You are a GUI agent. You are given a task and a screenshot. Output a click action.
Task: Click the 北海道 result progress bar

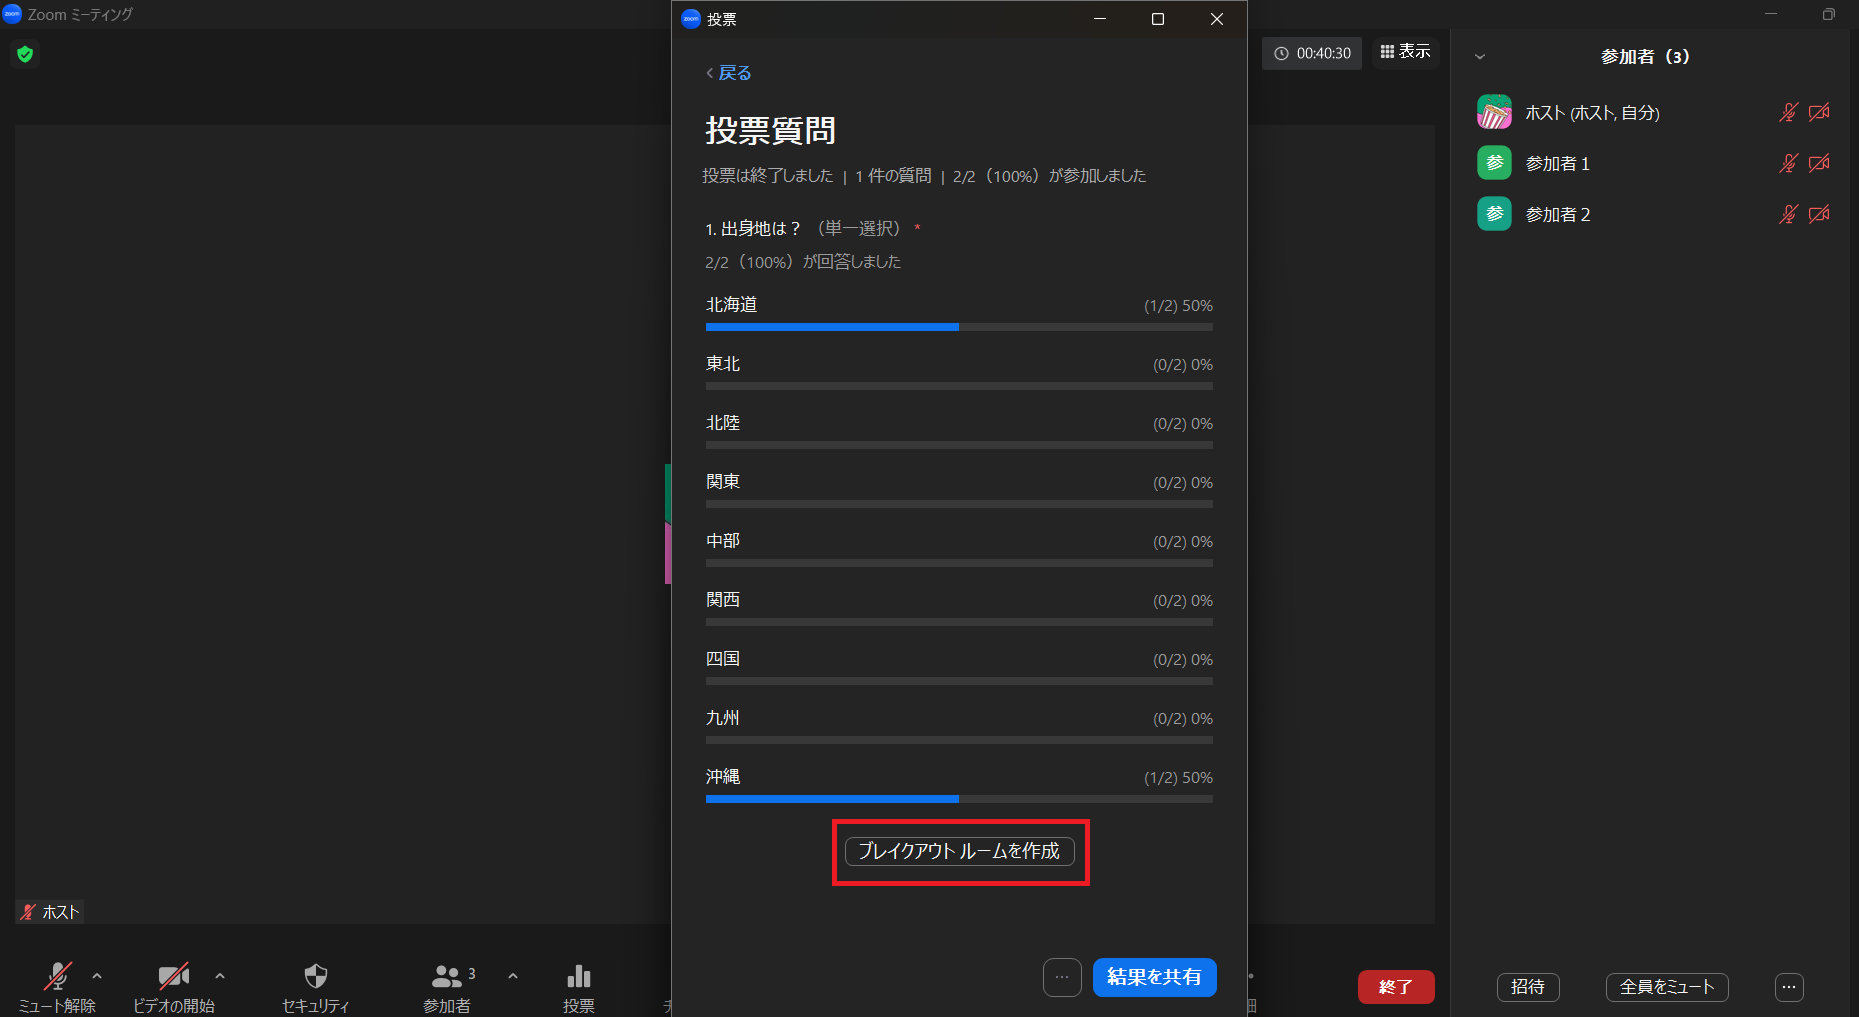959,327
